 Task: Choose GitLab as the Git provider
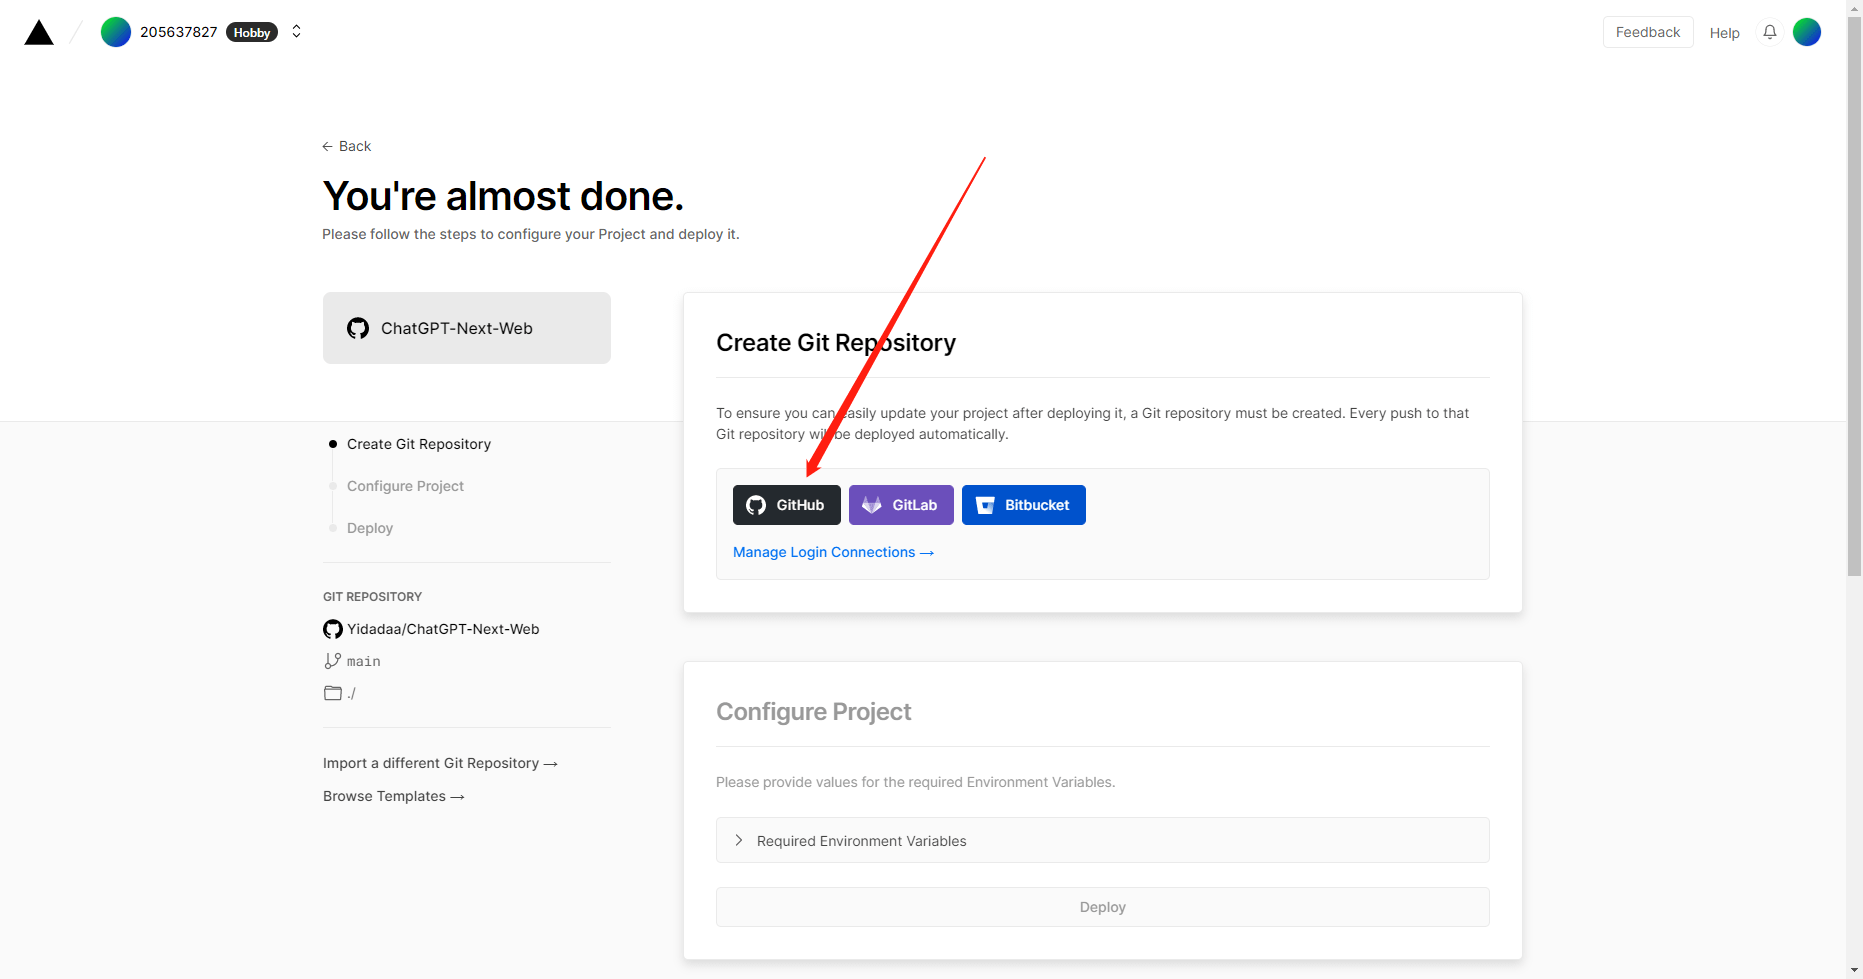(901, 505)
